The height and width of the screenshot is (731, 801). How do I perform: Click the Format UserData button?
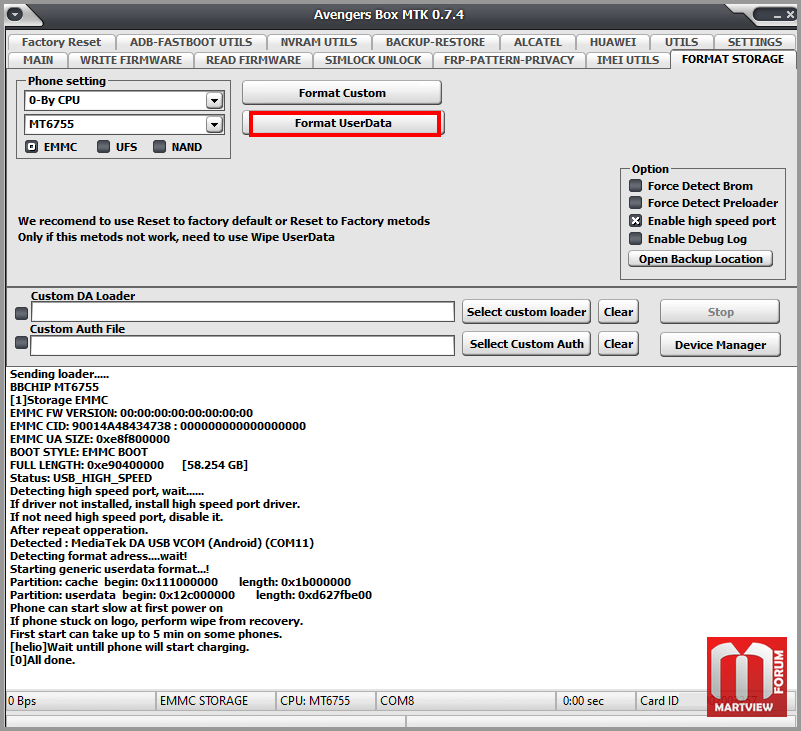(343, 123)
